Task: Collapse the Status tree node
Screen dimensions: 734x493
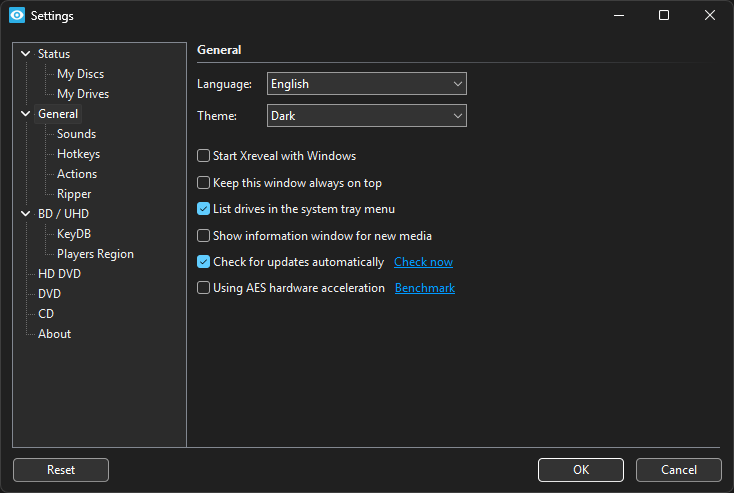Action: pos(26,54)
